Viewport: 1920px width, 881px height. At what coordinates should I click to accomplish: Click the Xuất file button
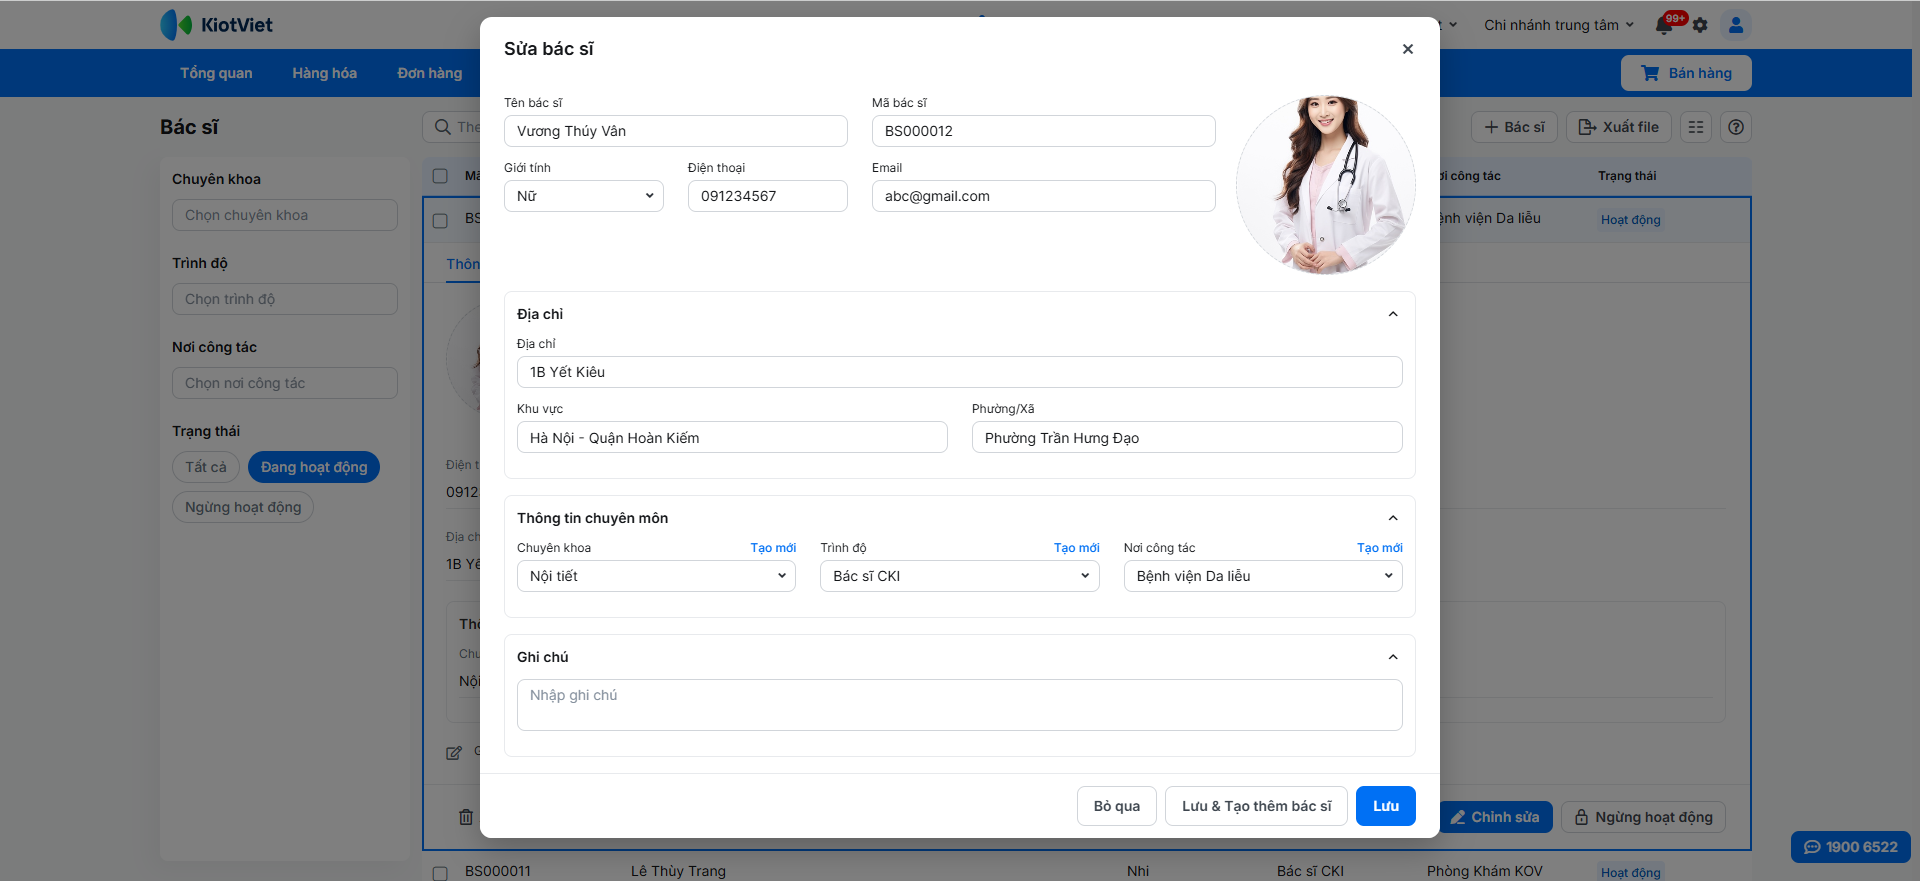1619,127
